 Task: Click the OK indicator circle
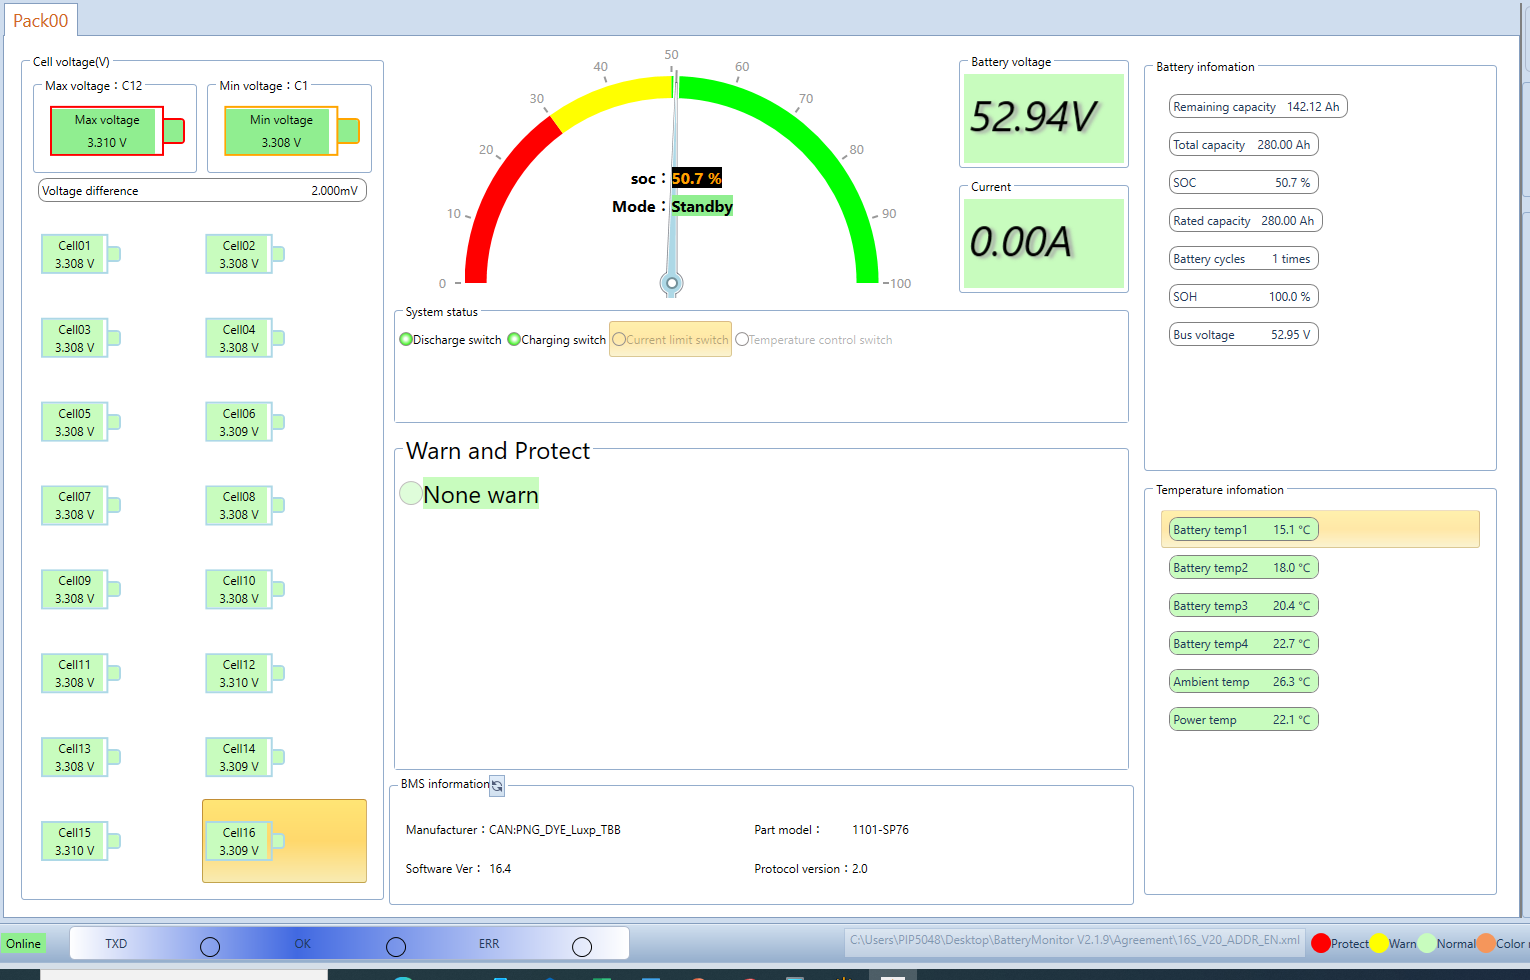[x=396, y=946]
